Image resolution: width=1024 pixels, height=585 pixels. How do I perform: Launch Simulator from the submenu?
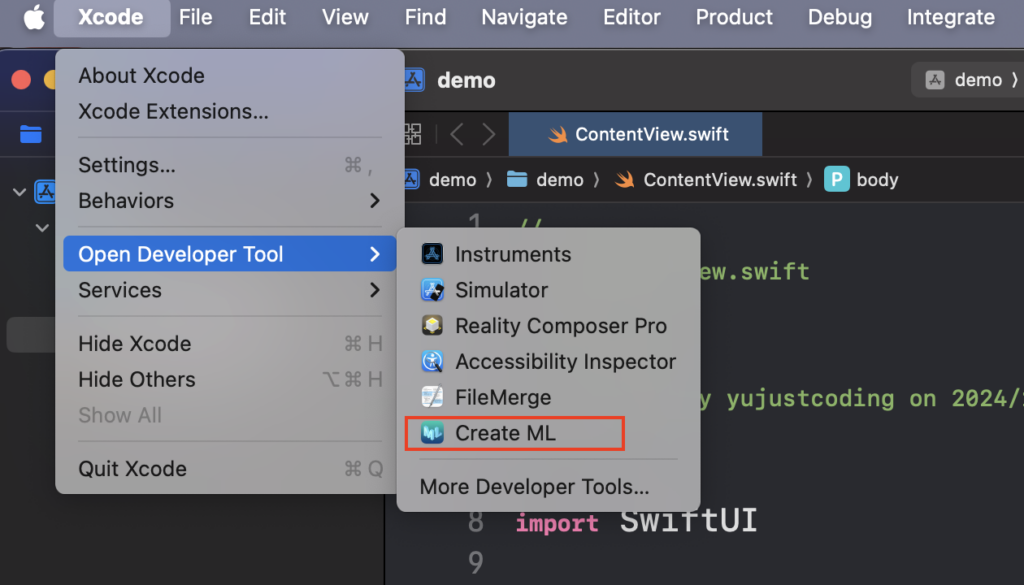tap(500, 290)
